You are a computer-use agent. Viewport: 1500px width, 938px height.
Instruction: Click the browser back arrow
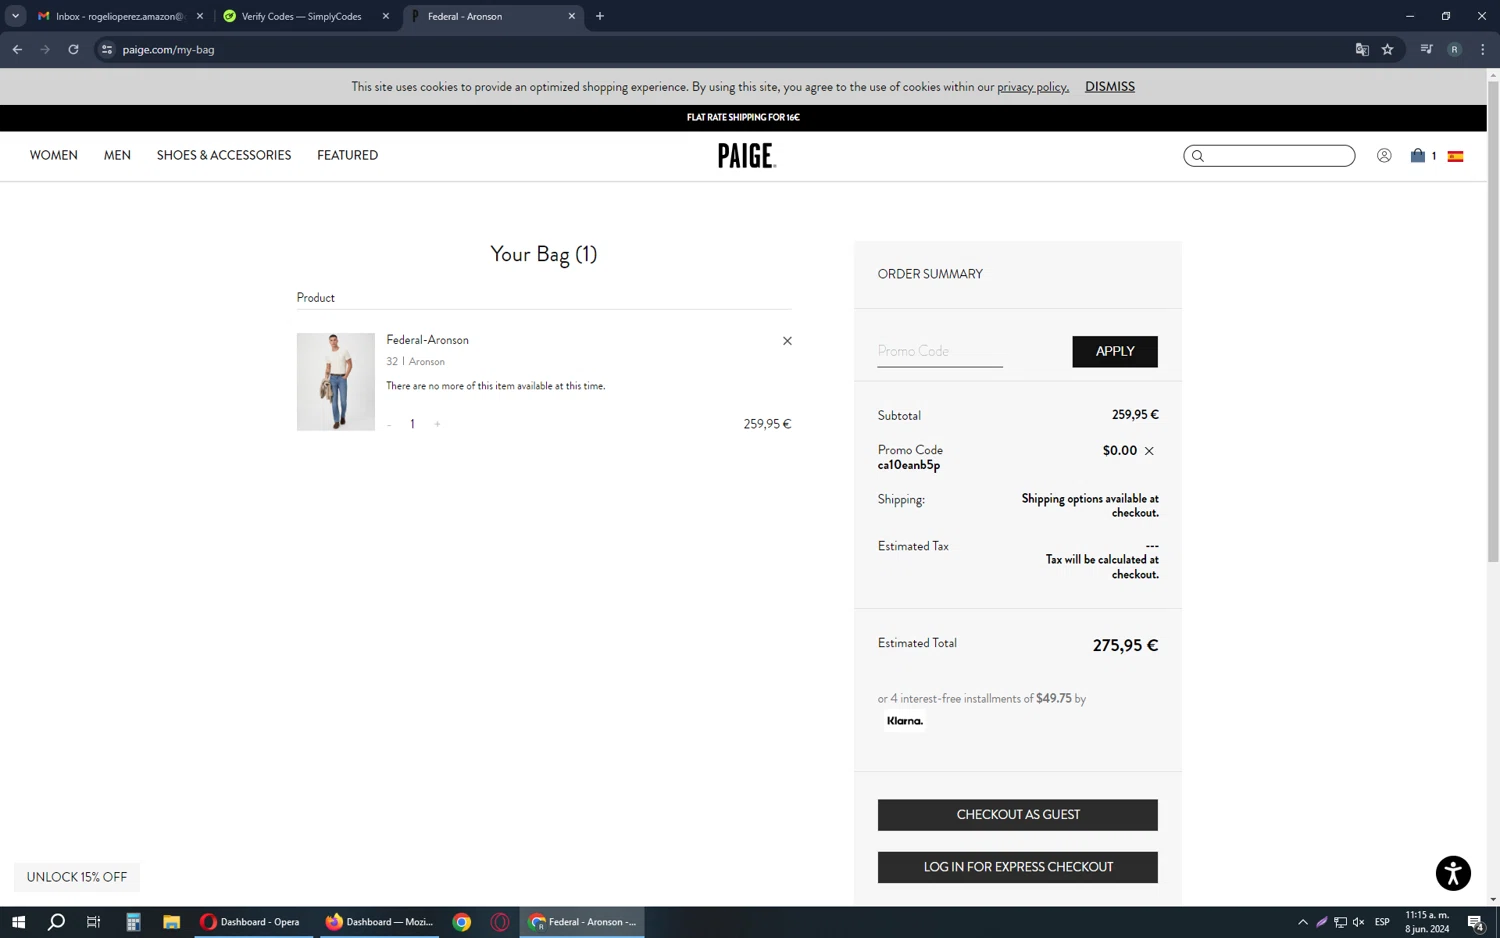[x=17, y=49]
